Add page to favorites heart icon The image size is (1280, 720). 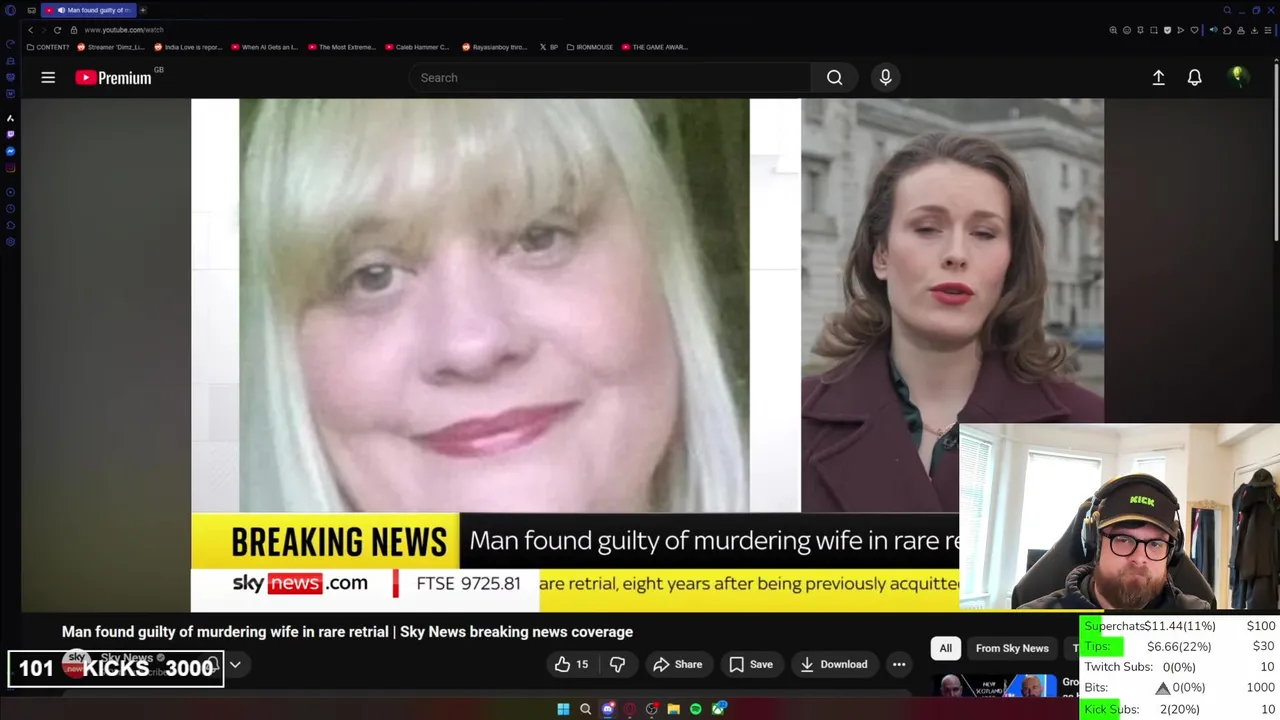(x=1194, y=30)
